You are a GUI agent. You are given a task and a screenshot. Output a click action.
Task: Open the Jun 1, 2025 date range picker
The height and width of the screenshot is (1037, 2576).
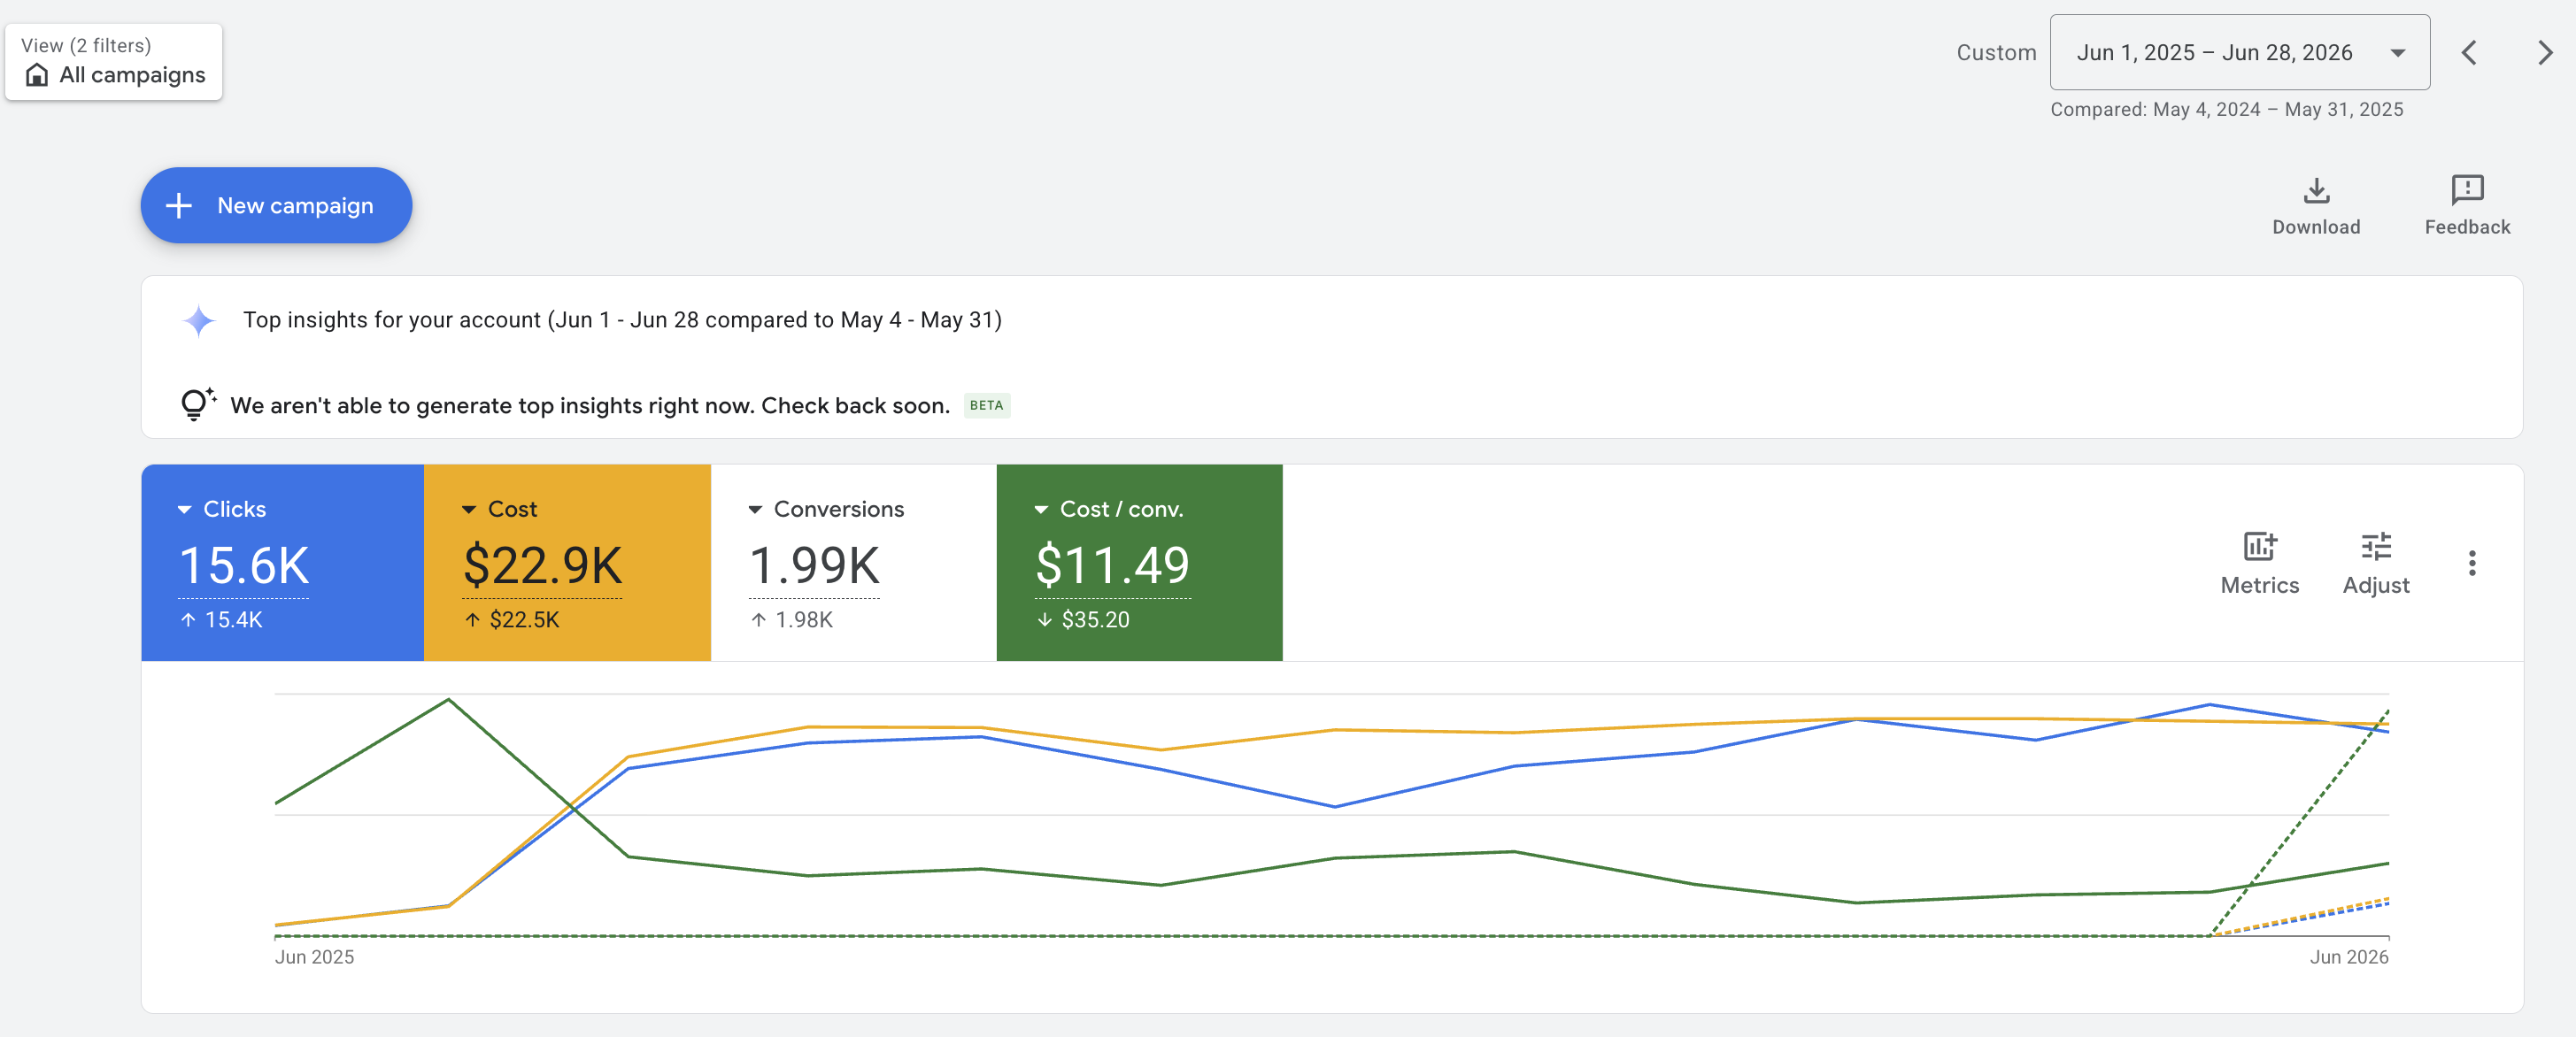pos(2239,52)
